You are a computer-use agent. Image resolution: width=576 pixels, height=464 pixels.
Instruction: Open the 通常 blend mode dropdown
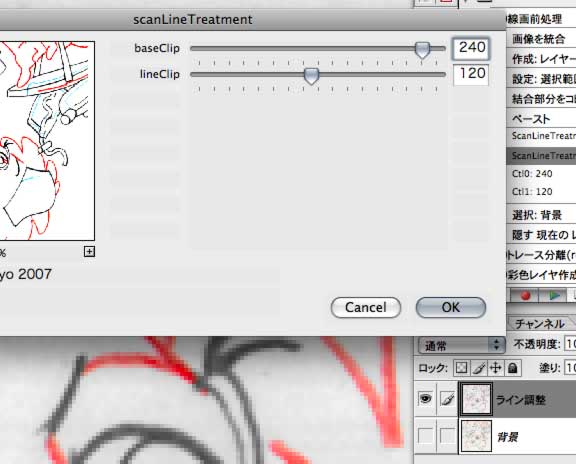point(461,345)
